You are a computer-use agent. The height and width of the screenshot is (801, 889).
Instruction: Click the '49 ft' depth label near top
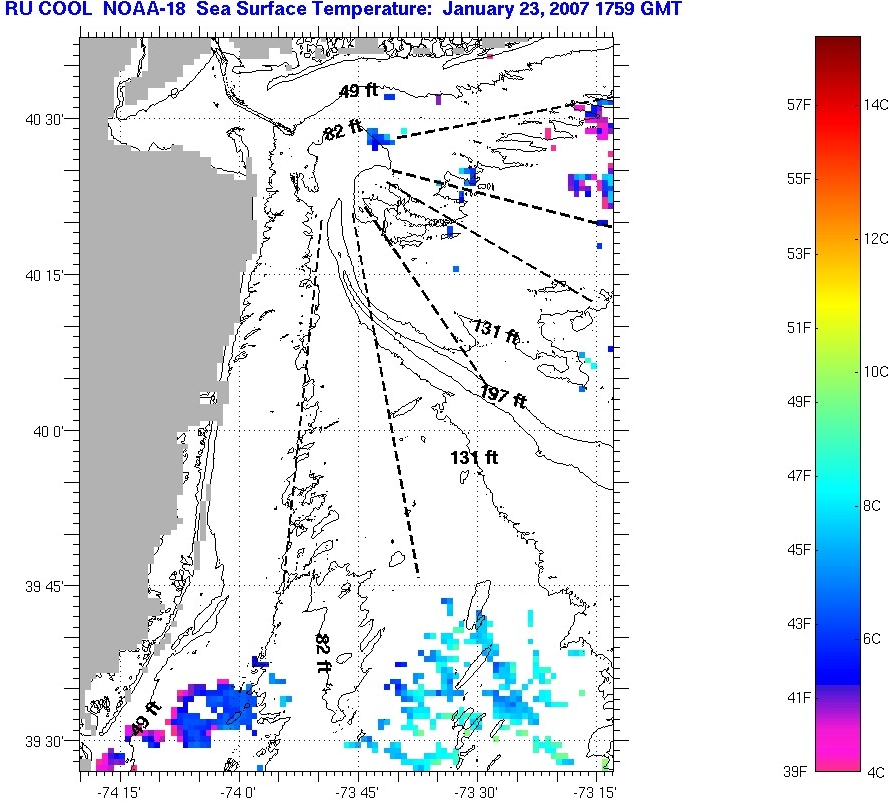359,90
